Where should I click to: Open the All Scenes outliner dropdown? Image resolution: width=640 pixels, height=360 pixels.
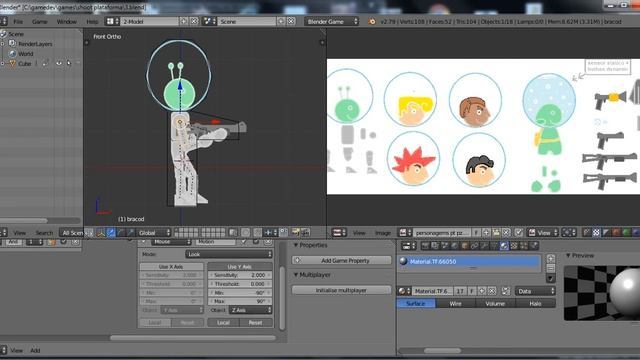pyautogui.click(x=72, y=233)
